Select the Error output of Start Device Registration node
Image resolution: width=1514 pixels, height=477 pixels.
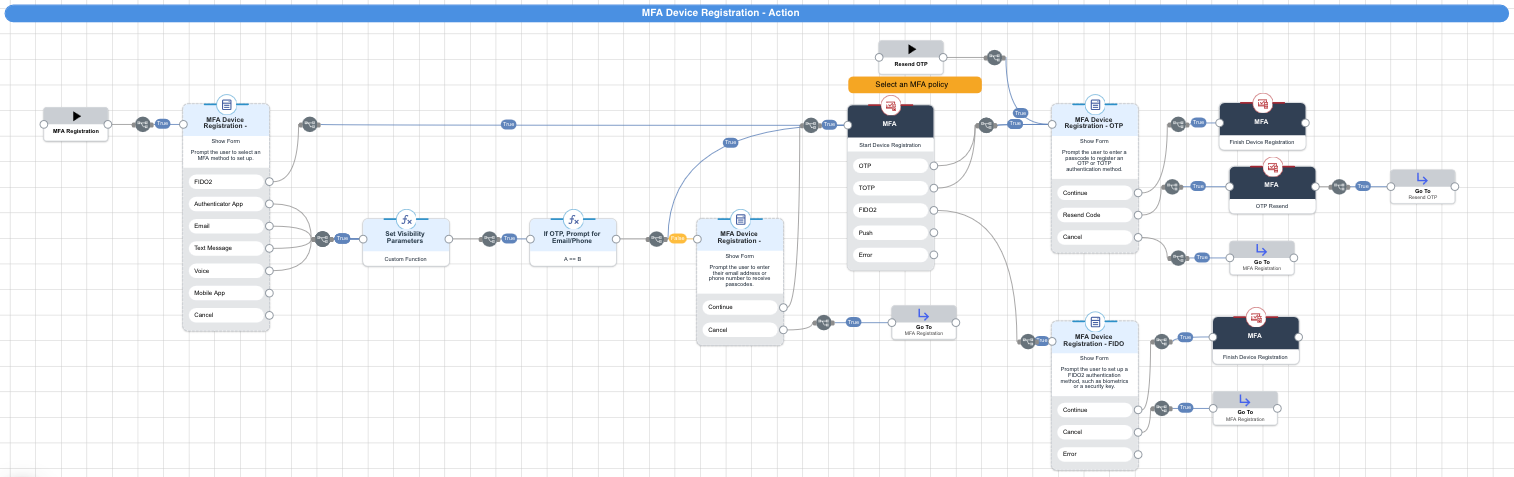pos(890,255)
